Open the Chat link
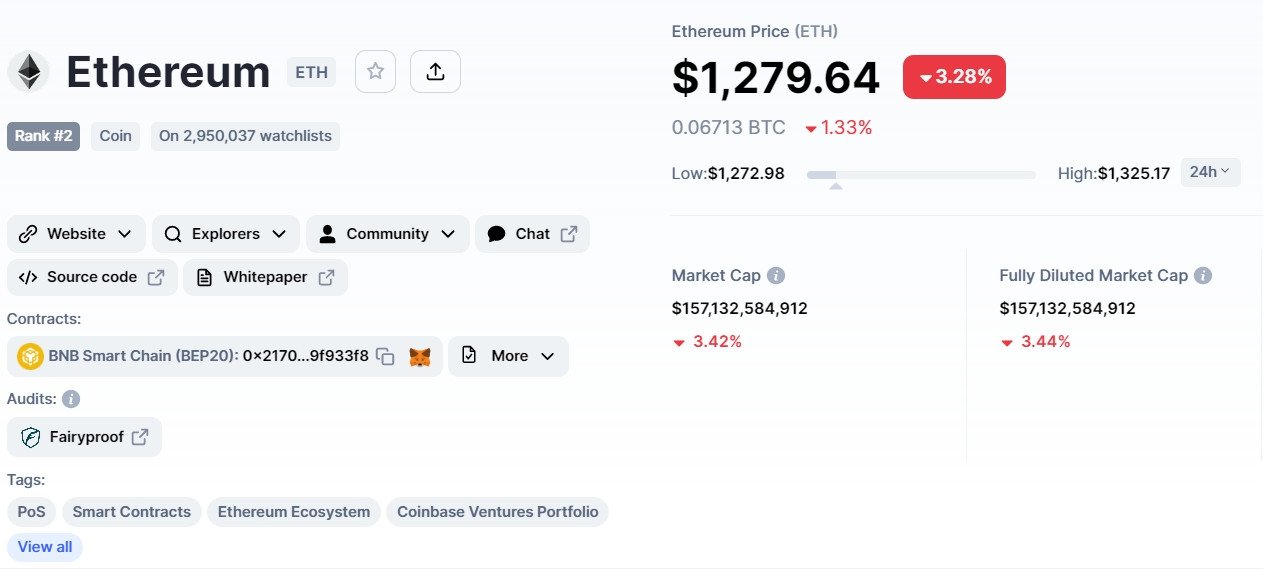 [532, 234]
